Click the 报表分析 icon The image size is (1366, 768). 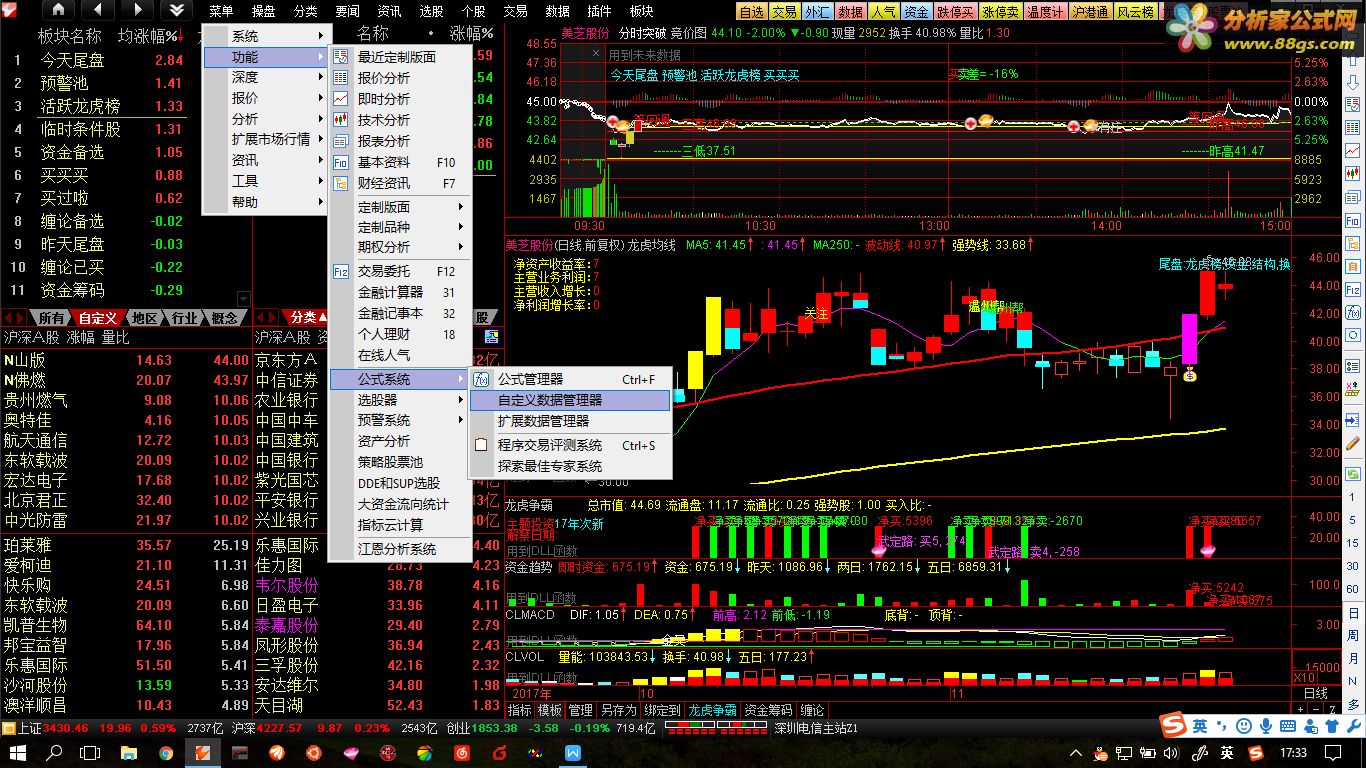[x=341, y=141]
